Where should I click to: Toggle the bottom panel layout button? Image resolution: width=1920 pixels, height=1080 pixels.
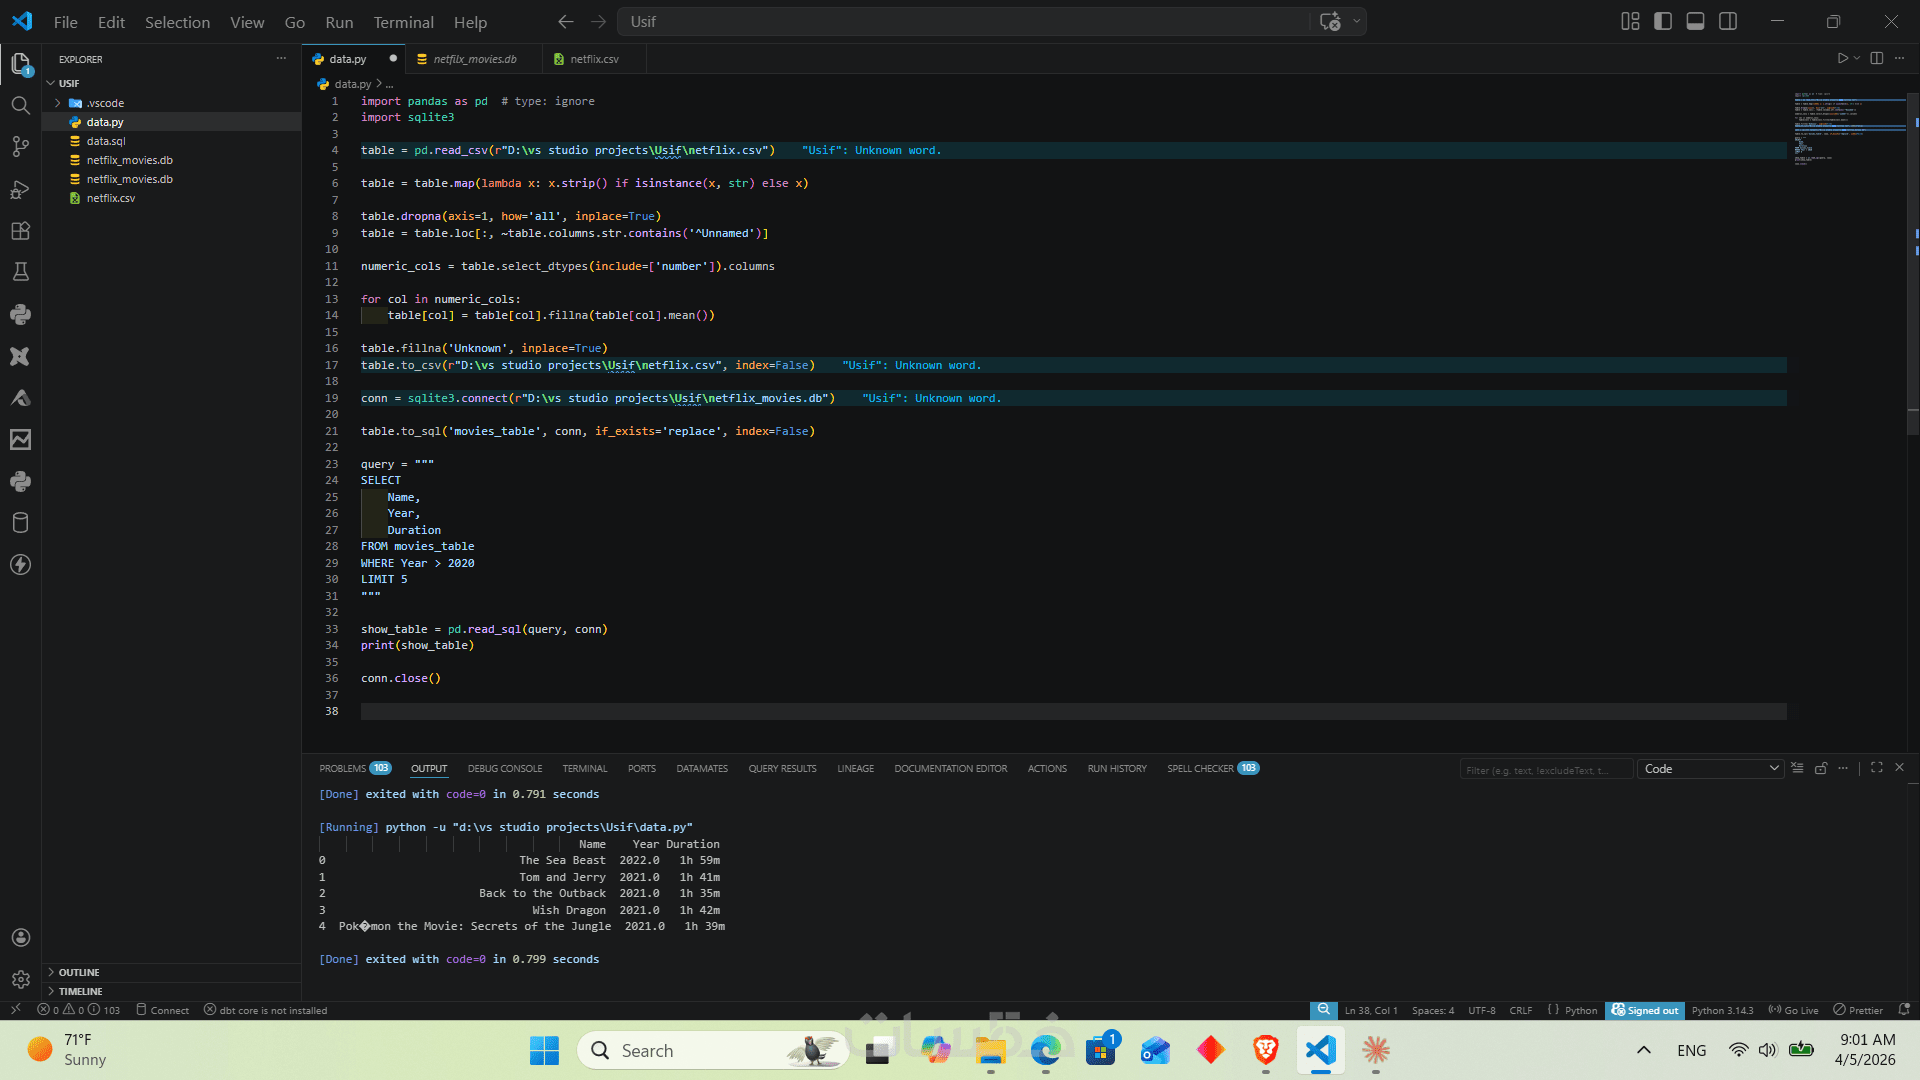tap(1695, 21)
